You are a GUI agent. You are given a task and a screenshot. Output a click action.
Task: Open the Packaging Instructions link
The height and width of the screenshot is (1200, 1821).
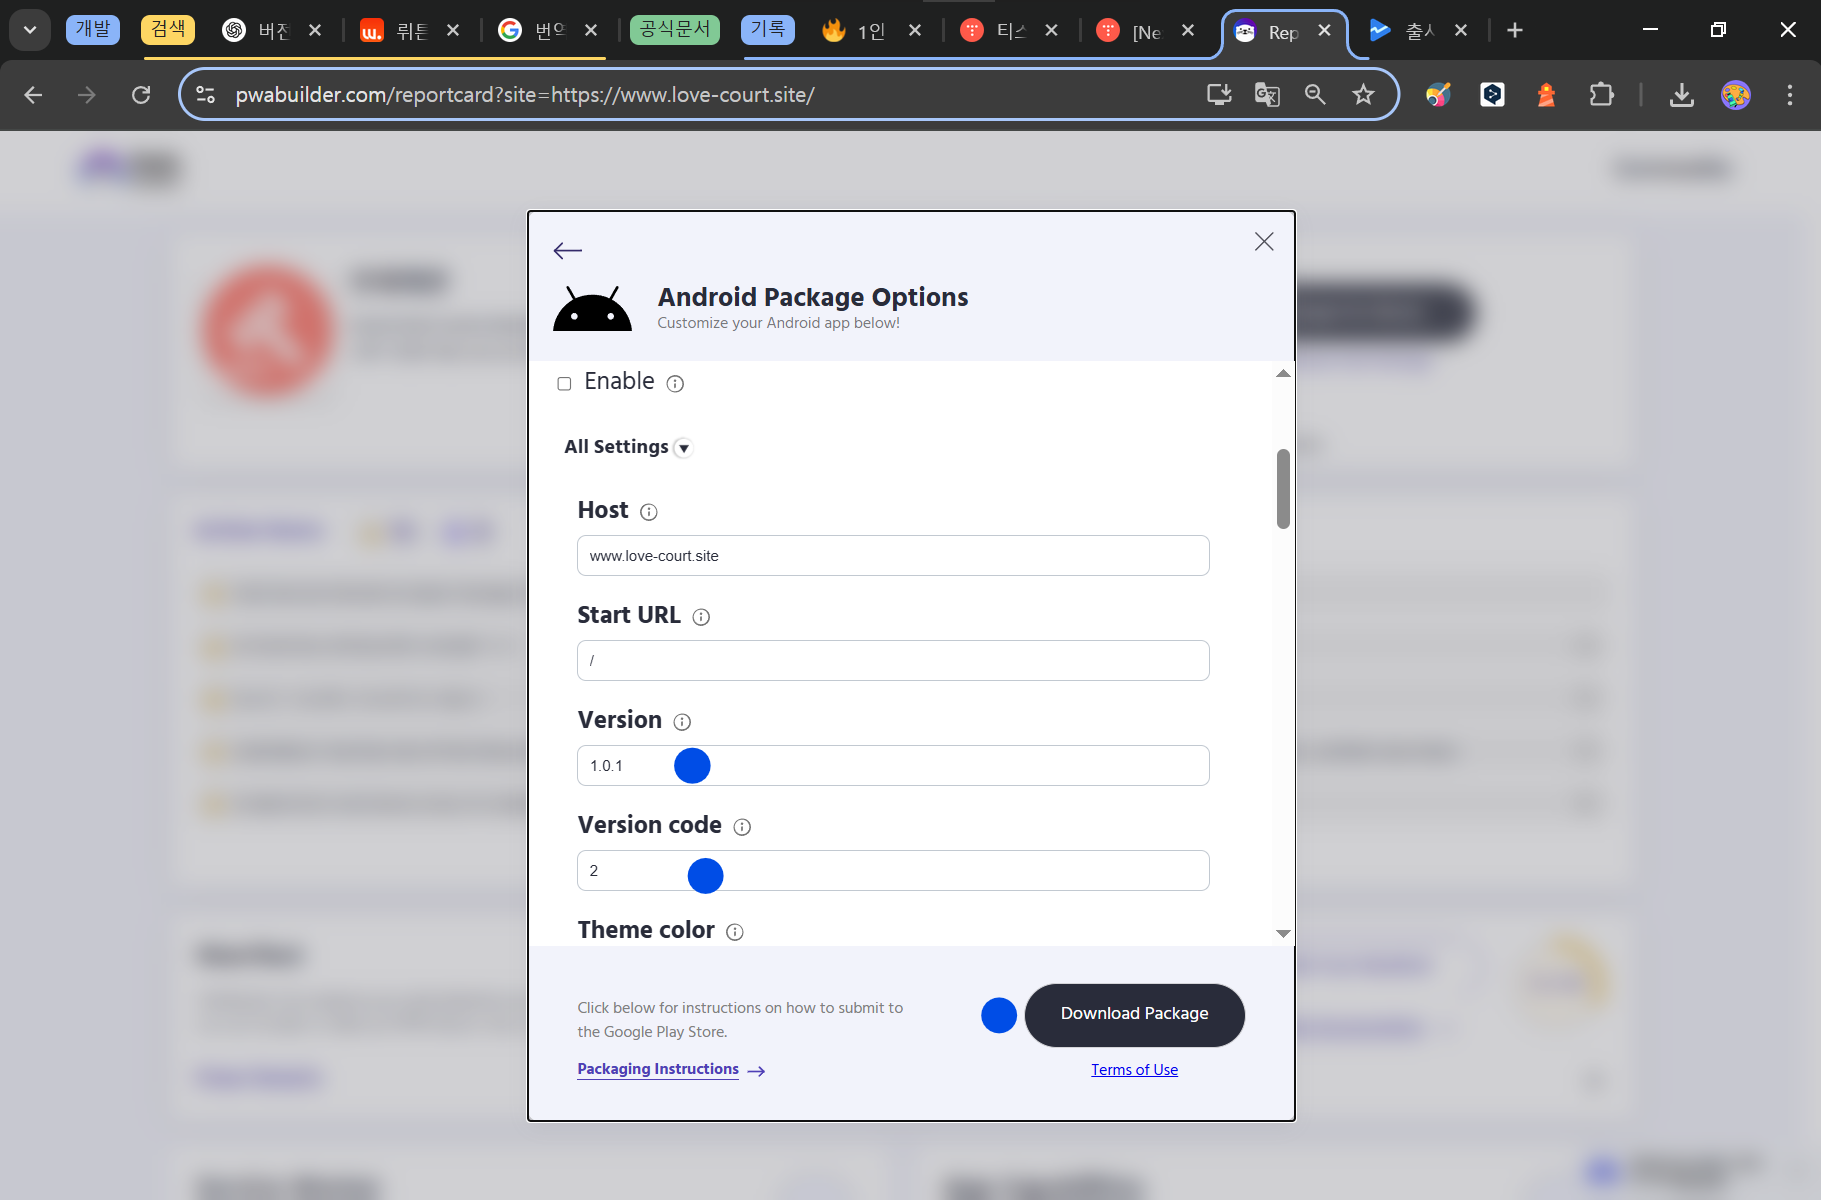[670, 1070]
